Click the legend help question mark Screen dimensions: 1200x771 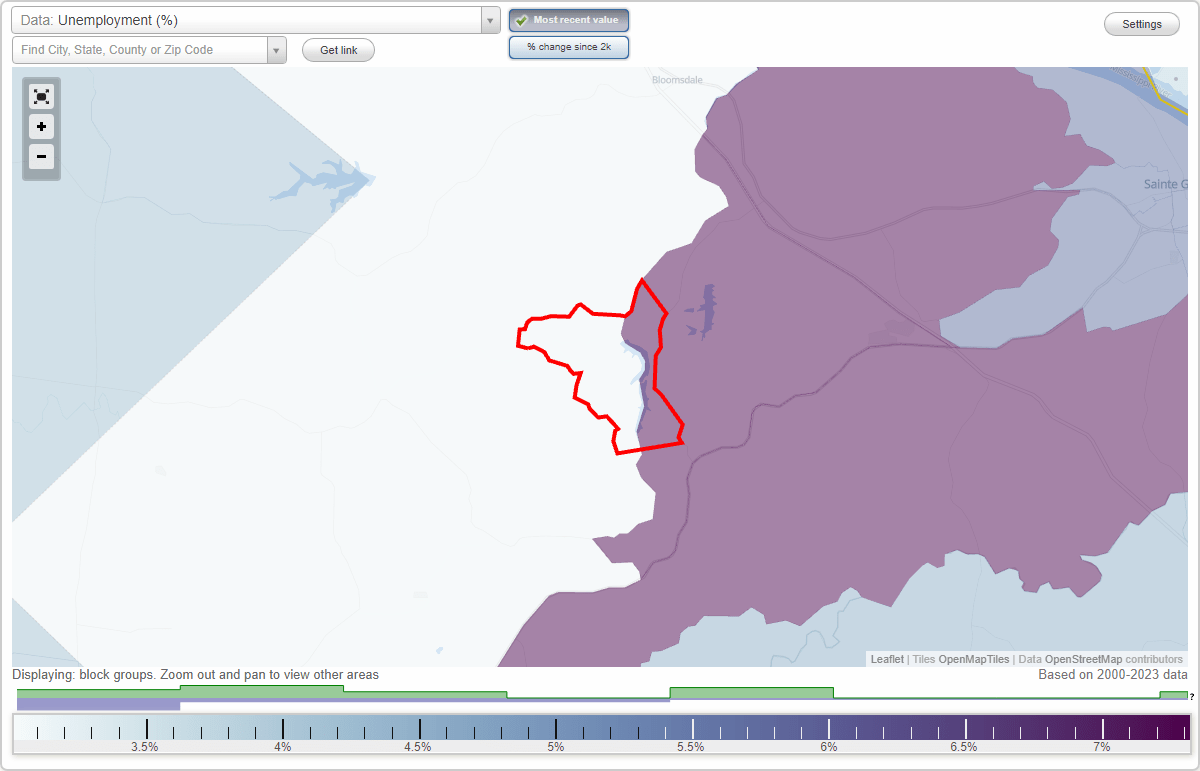pos(1192,696)
